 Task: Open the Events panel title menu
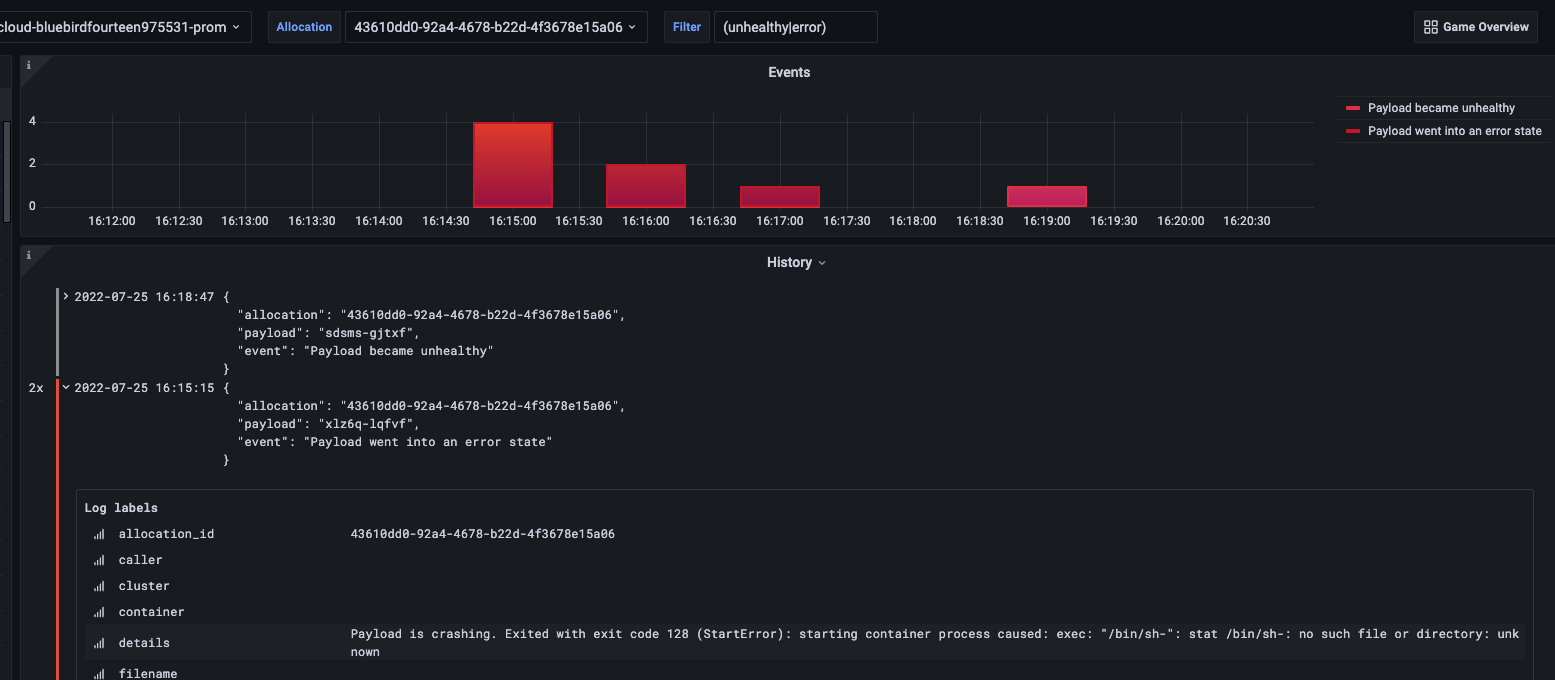tap(789, 72)
